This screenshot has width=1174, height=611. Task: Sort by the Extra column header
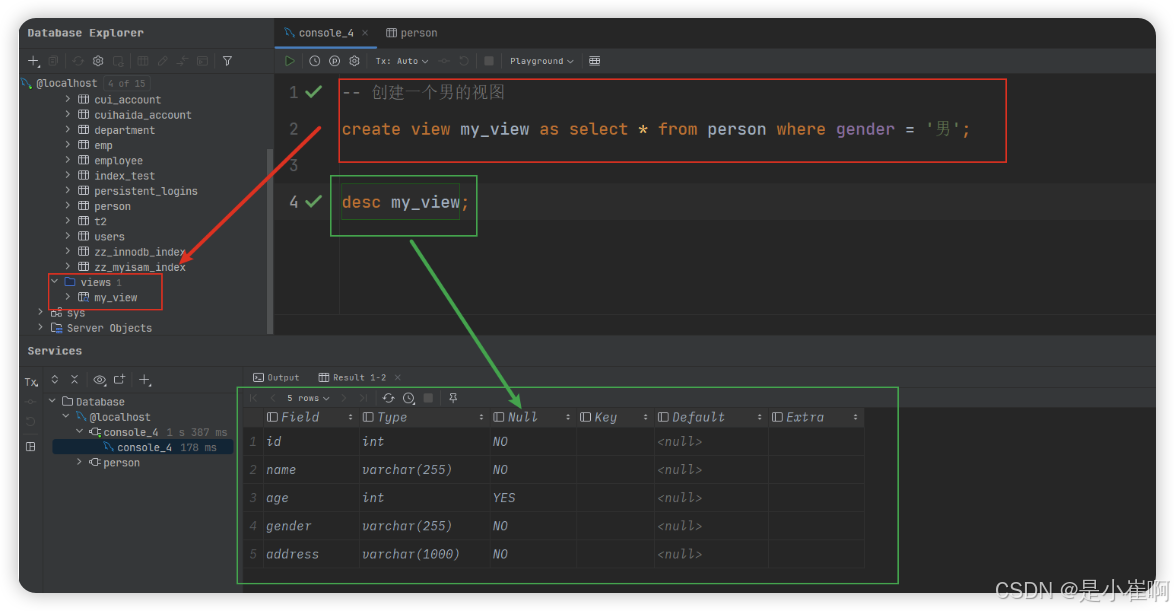tap(815, 417)
